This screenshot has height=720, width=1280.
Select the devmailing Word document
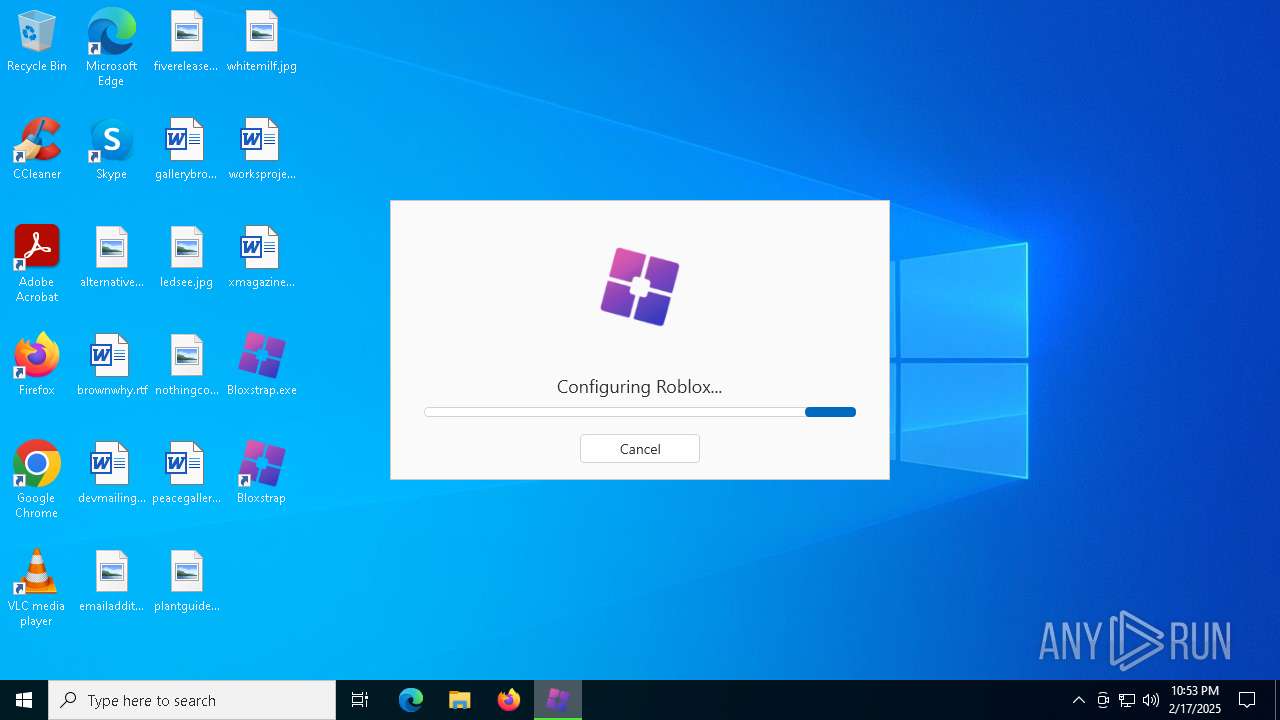(x=111, y=474)
